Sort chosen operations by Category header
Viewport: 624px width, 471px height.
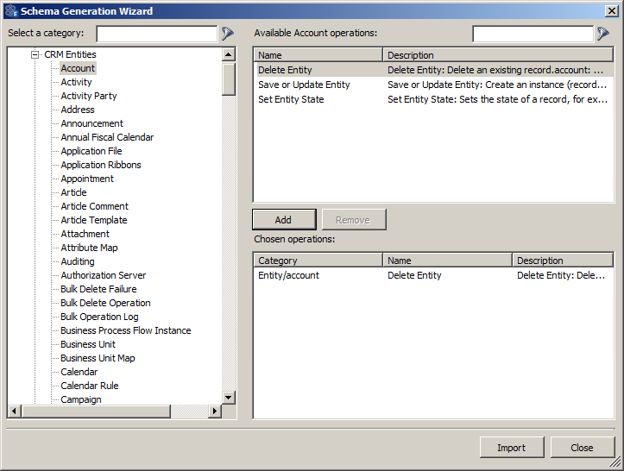pos(318,260)
